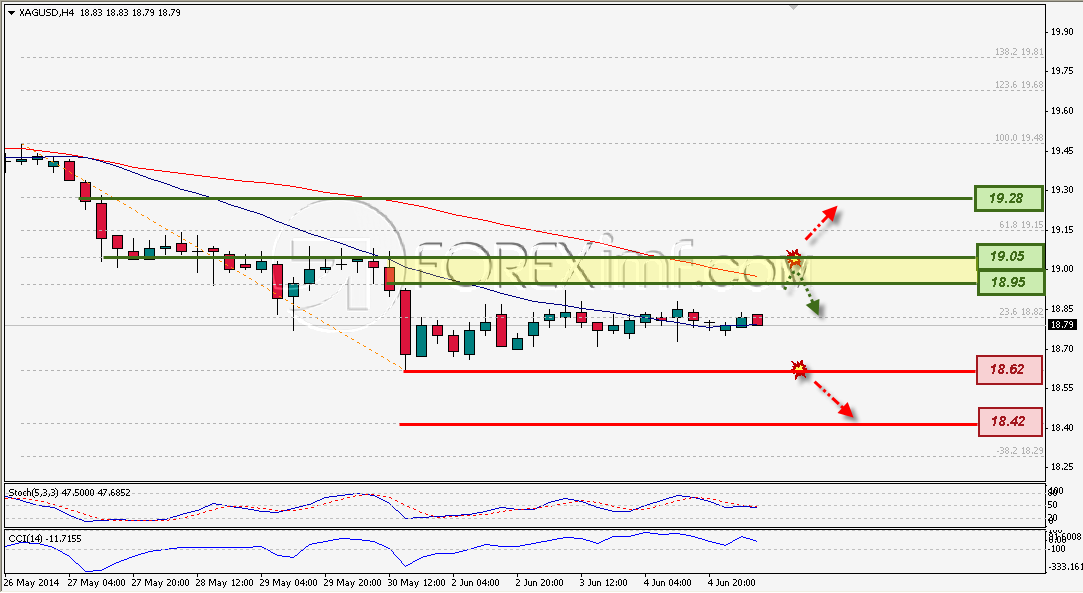Click the 19.28 resistance level label
The height and width of the screenshot is (593, 1083).
[1008, 199]
